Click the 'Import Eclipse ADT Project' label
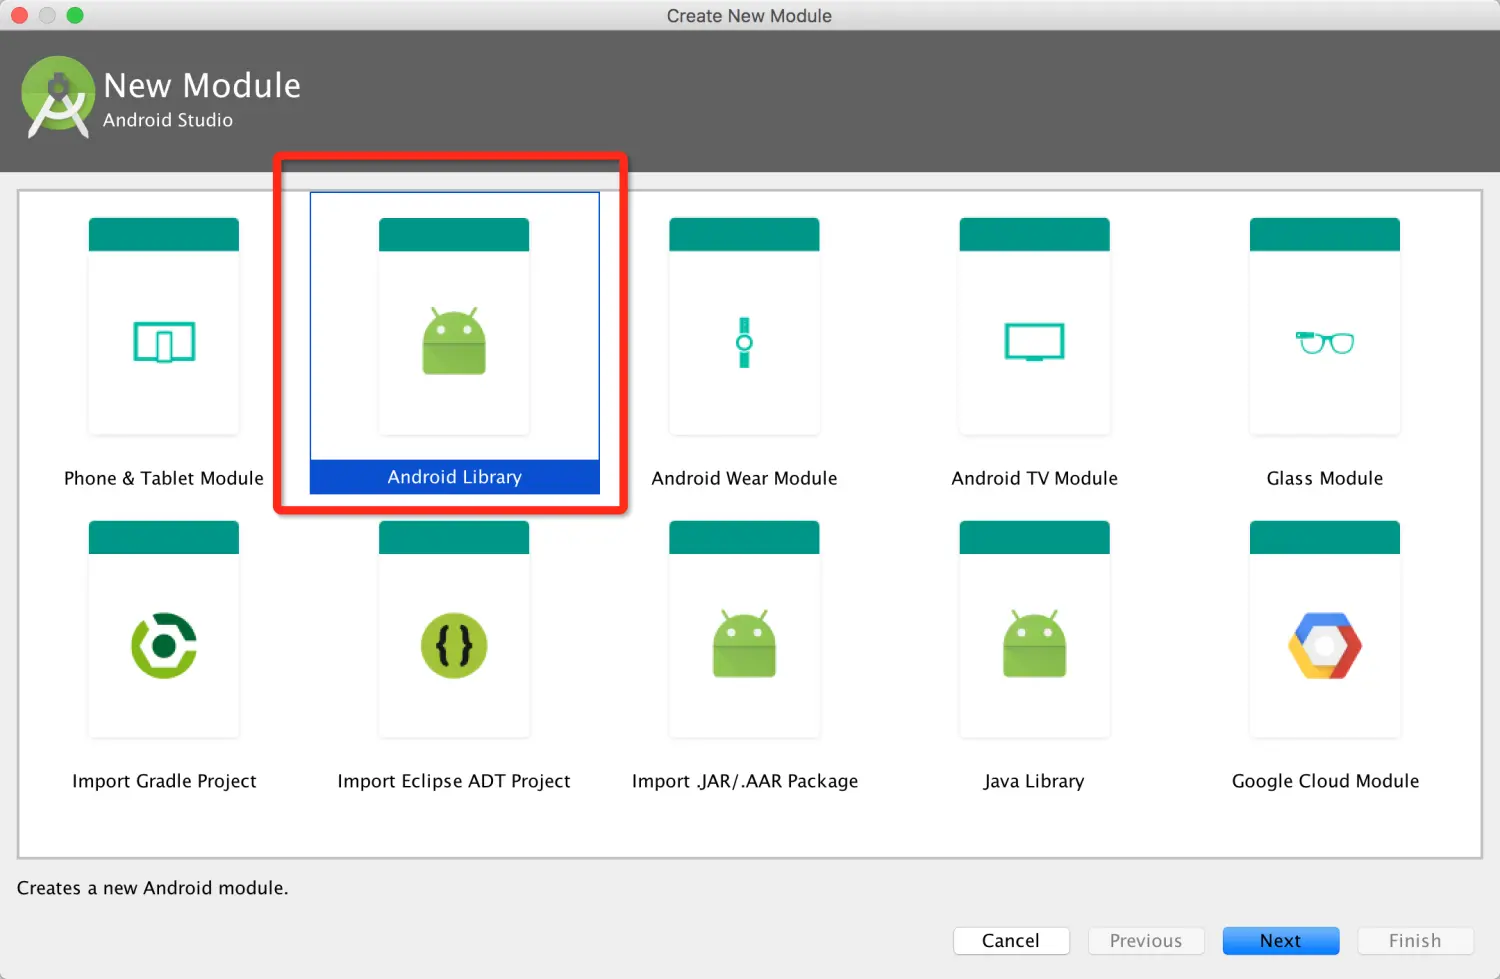The height and width of the screenshot is (979, 1500). click(x=454, y=781)
